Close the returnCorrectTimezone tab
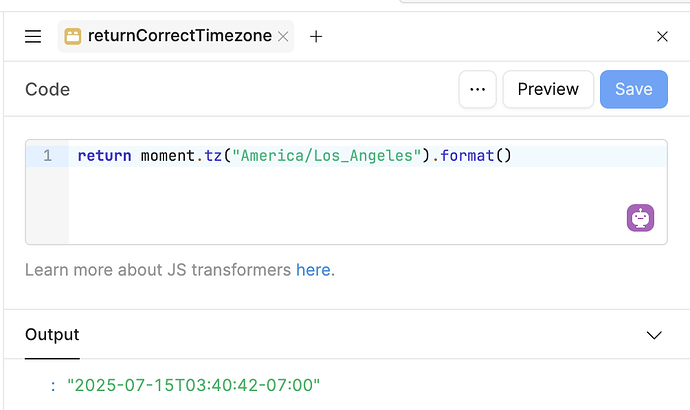 point(283,37)
